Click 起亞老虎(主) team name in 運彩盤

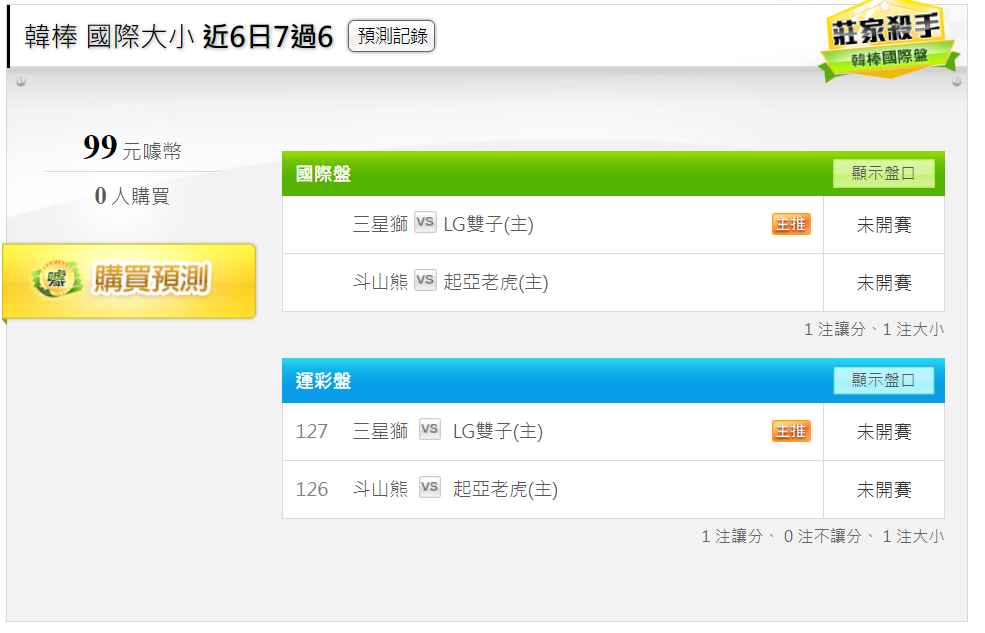[505, 489]
